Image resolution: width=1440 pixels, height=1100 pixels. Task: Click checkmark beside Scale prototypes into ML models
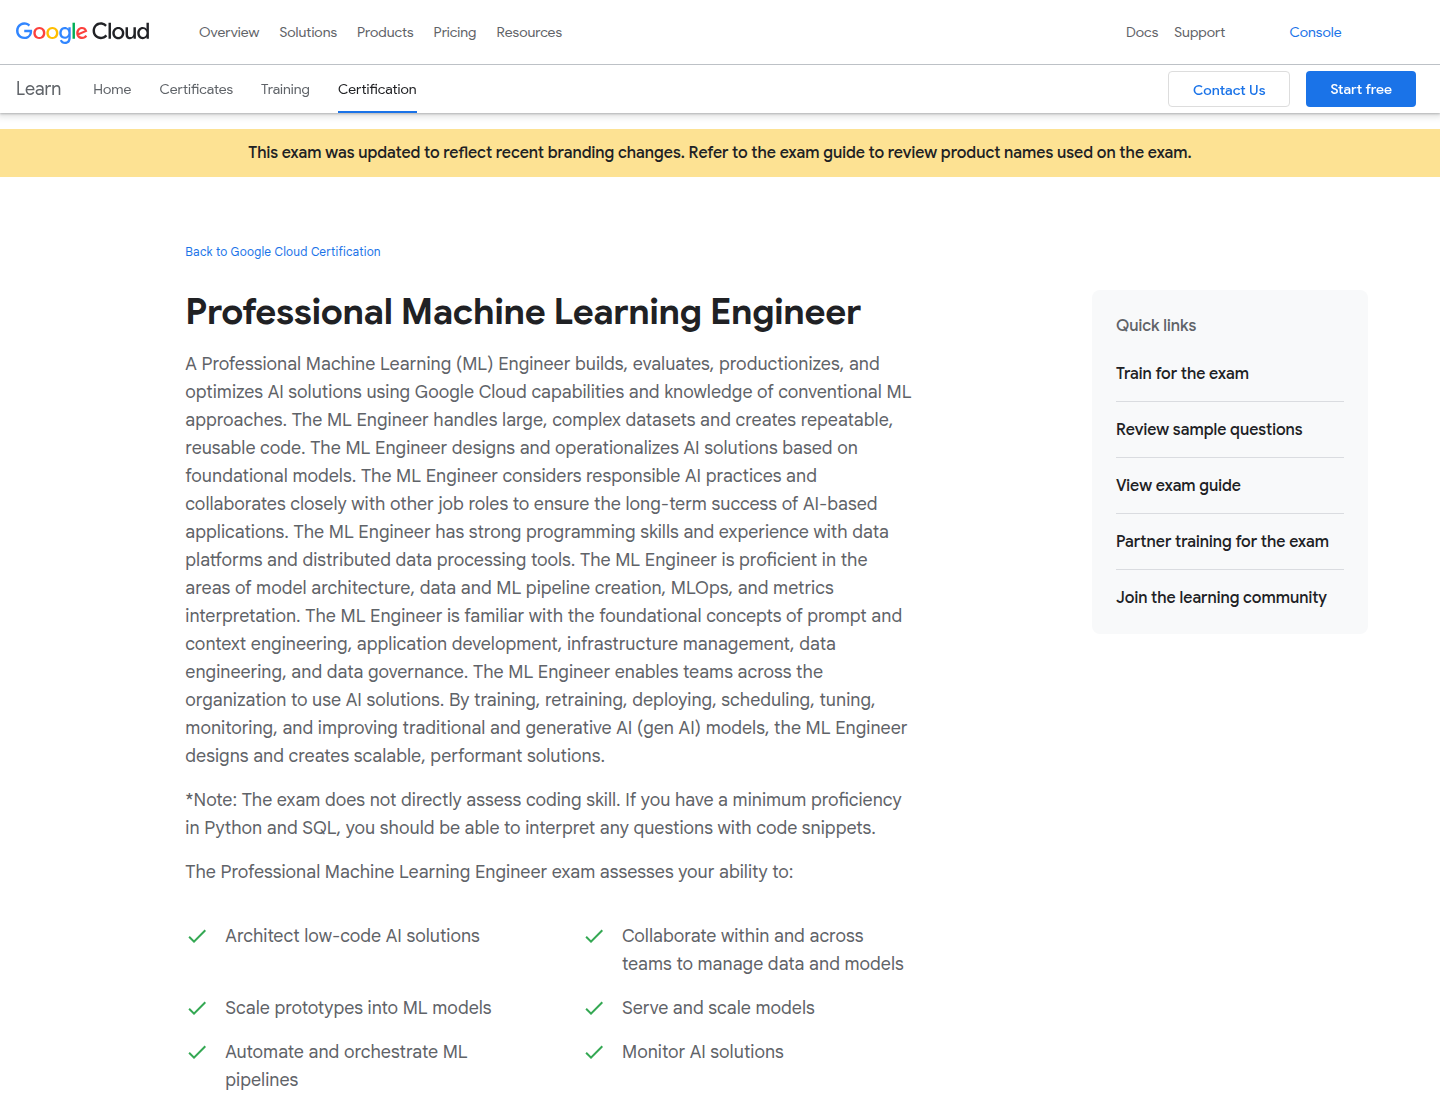tap(197, 1008)
